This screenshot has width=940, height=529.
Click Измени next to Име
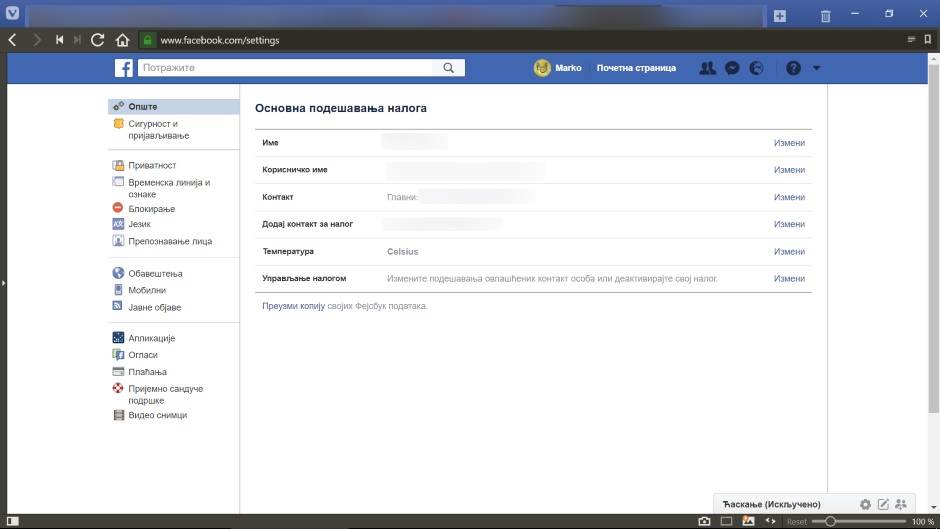click(x=788, y=143)
